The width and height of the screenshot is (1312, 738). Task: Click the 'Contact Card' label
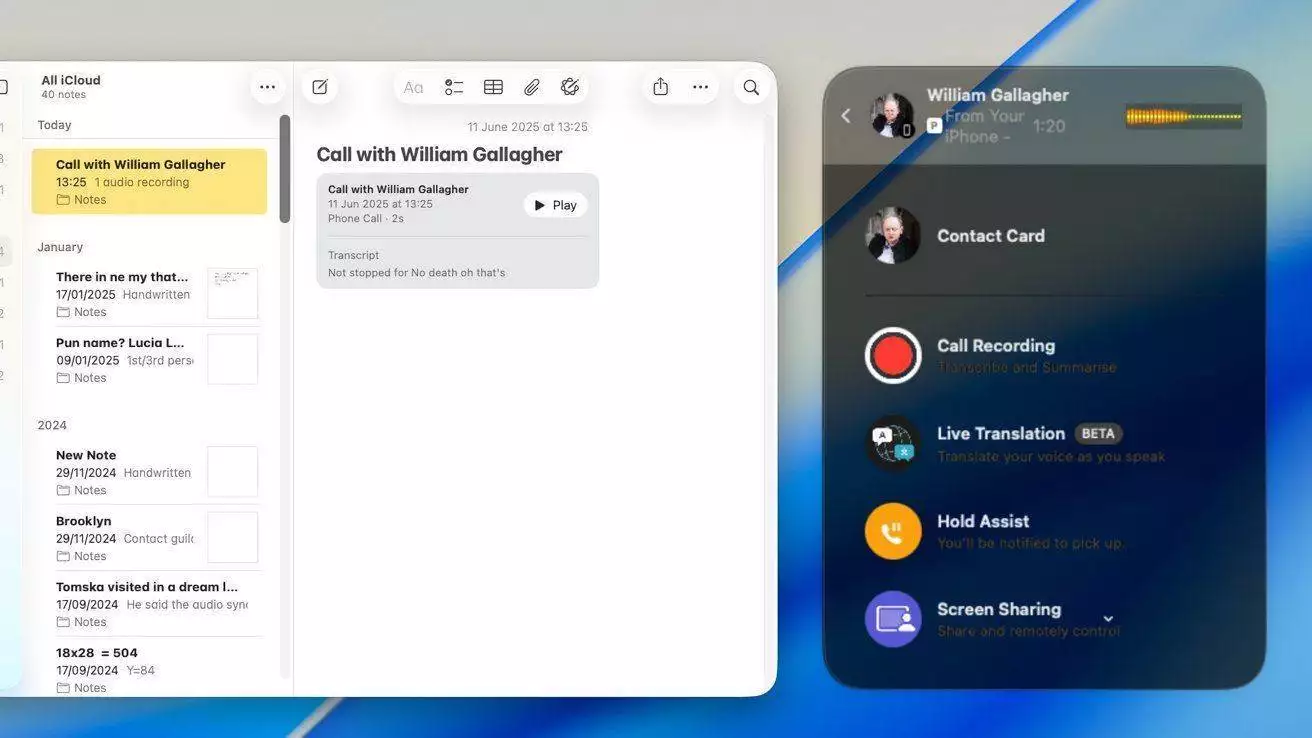pos(991,236)
